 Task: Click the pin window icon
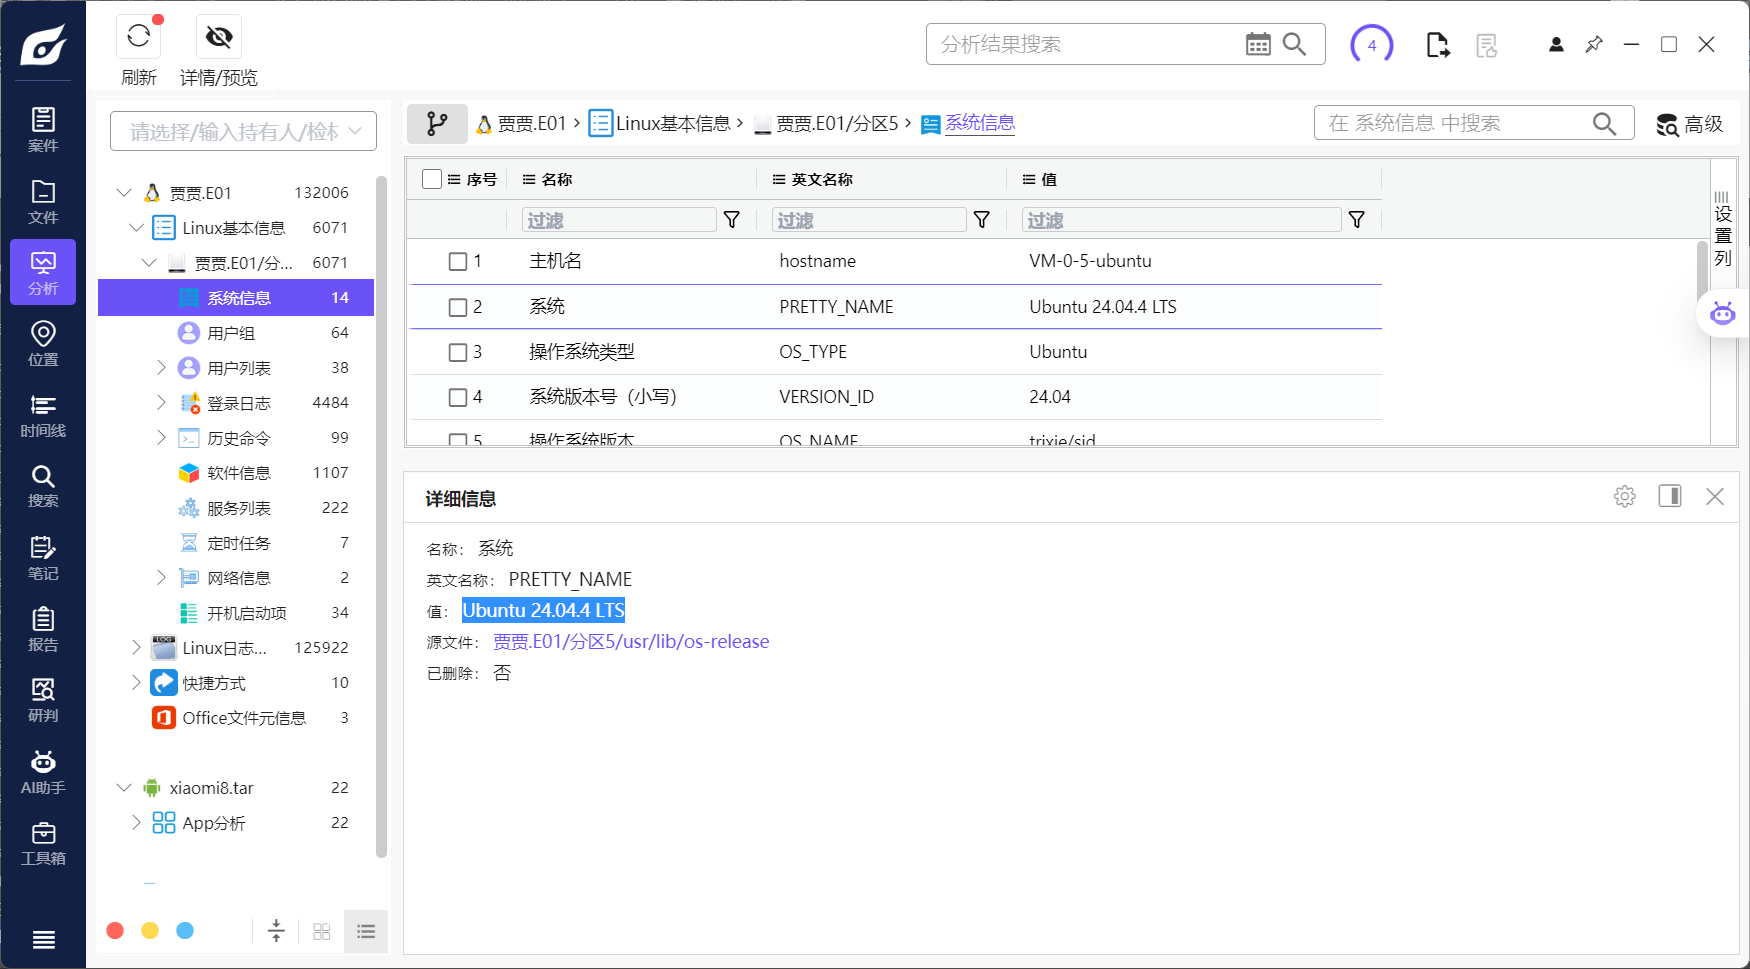pyautogui.click(x=1594, y=44)
